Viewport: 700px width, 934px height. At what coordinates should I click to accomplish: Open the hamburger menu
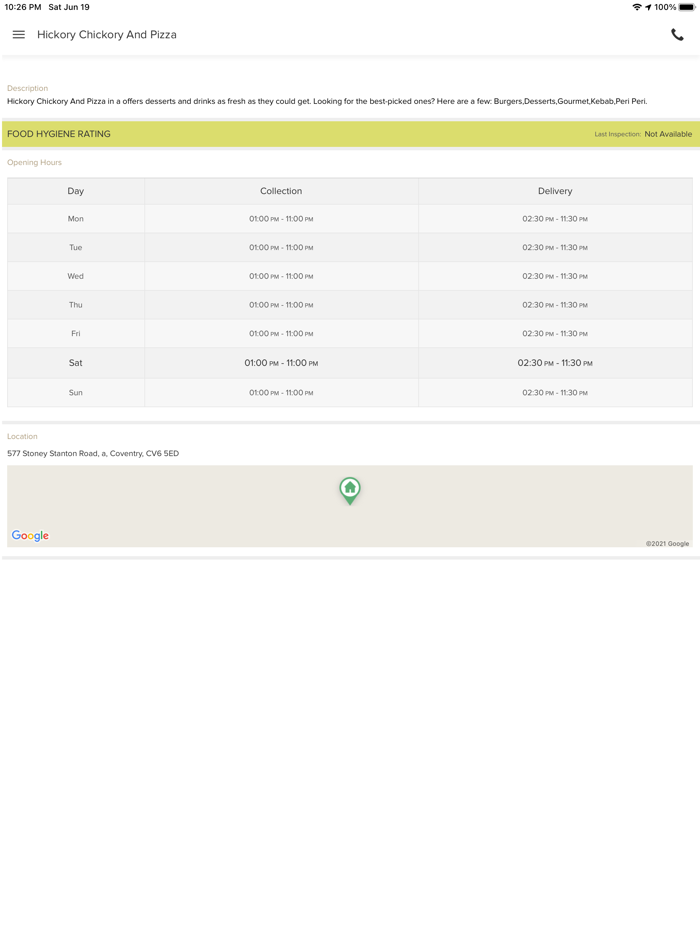[x=18, y=35]
